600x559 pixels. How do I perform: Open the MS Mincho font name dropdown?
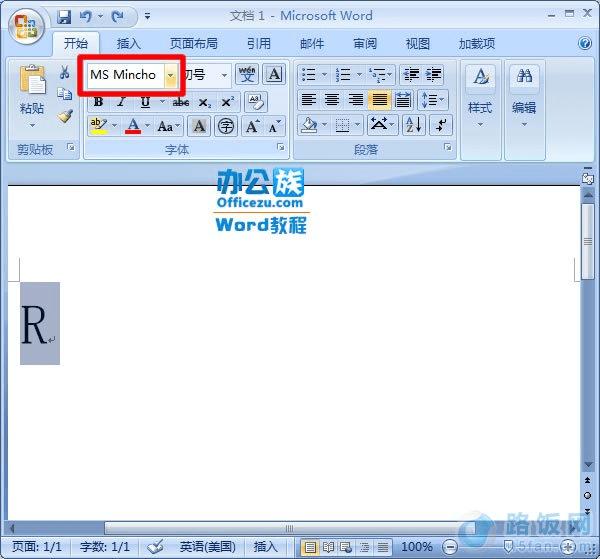170,75
